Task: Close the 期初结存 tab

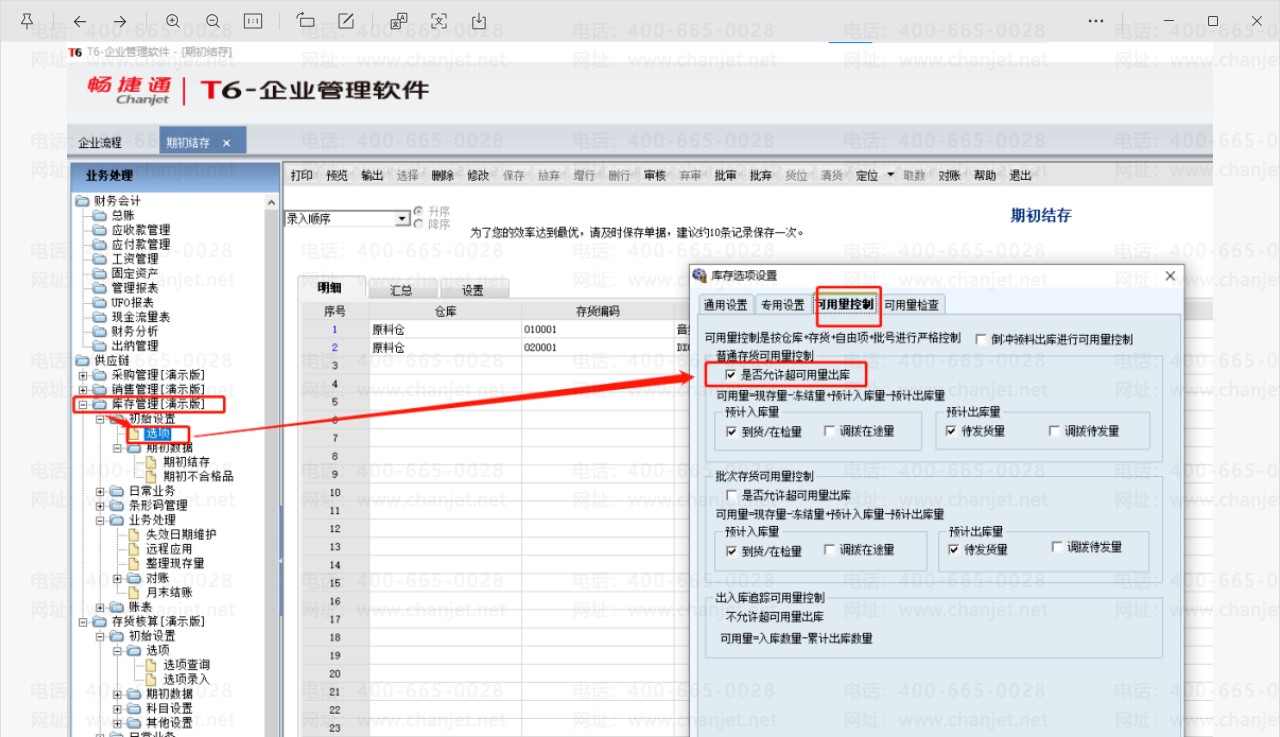Action: (x=226, y=143)
